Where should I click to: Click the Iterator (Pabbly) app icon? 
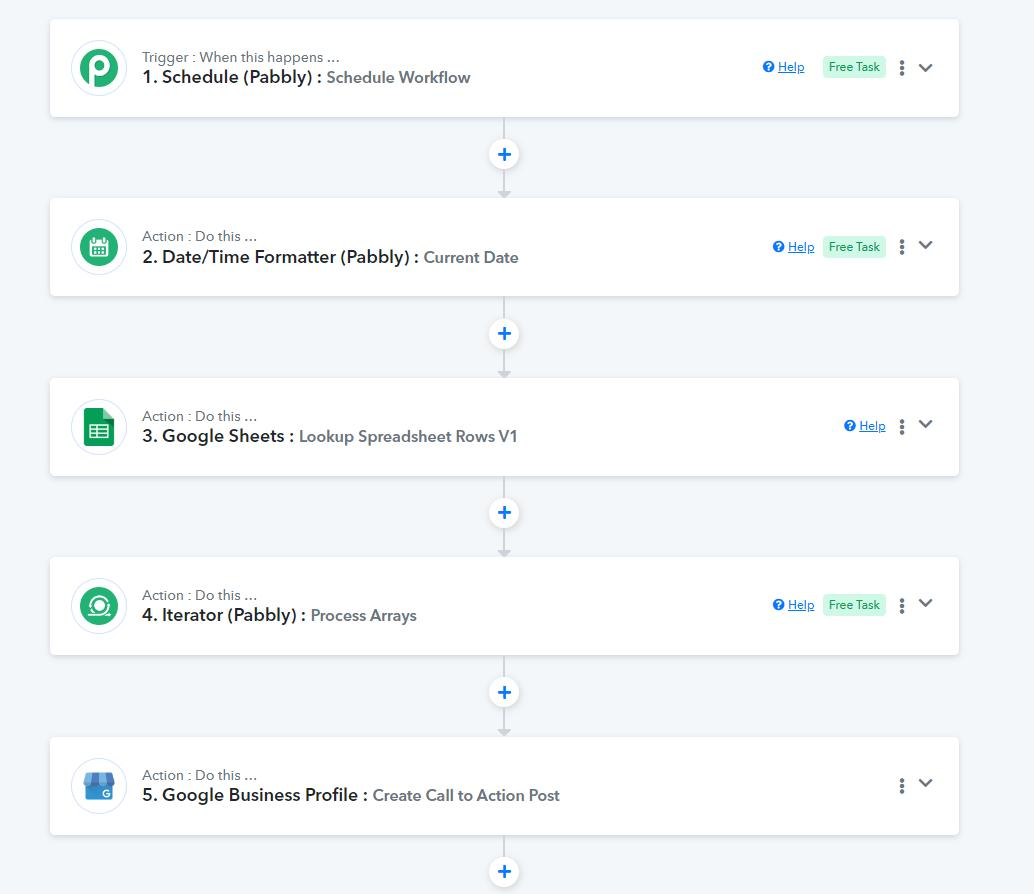coord(99,606)
